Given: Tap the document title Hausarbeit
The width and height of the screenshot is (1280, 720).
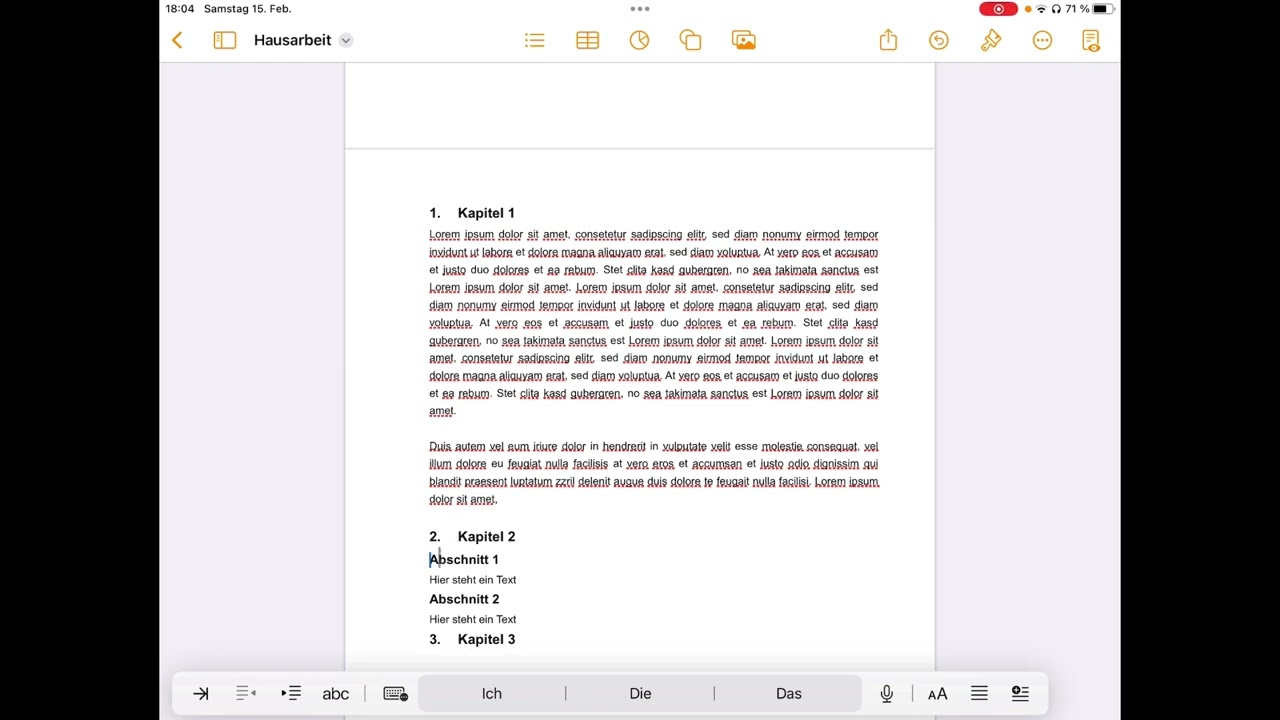Looking at the screenshot, I should 292,40.
